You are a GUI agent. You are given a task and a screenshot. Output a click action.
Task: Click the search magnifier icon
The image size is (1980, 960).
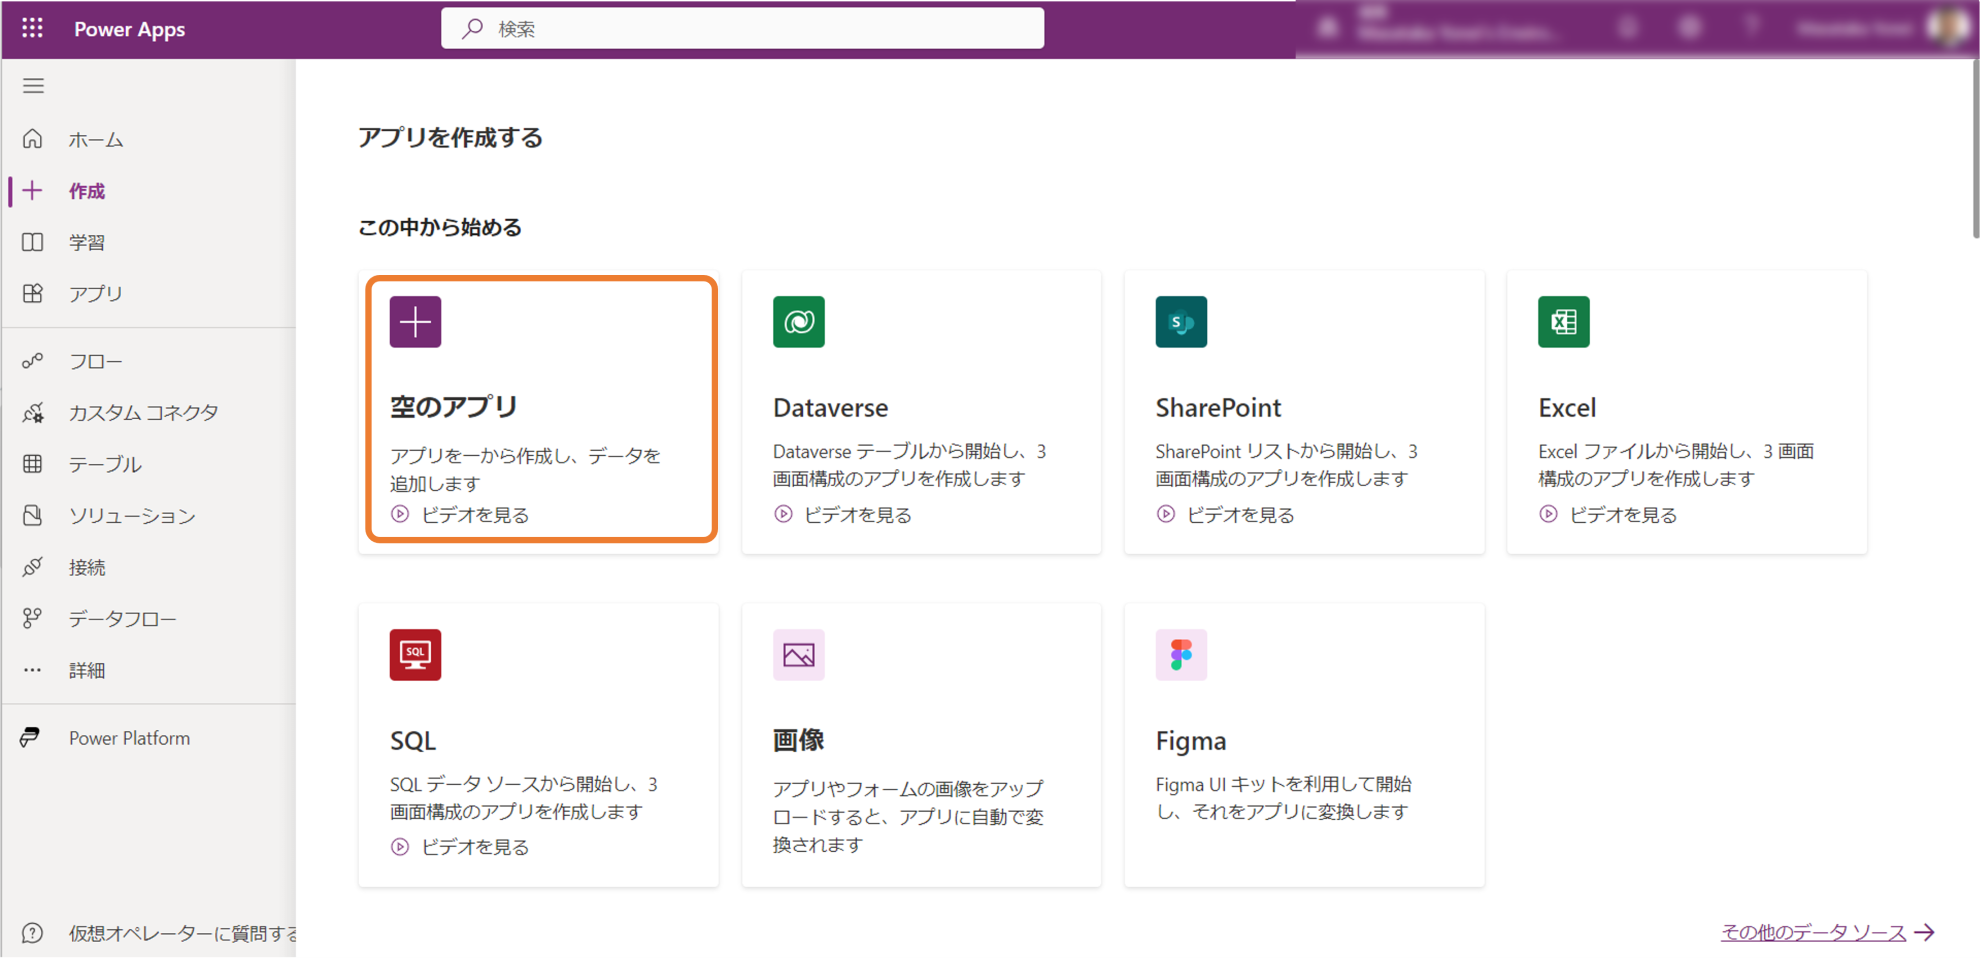(472, 29)
